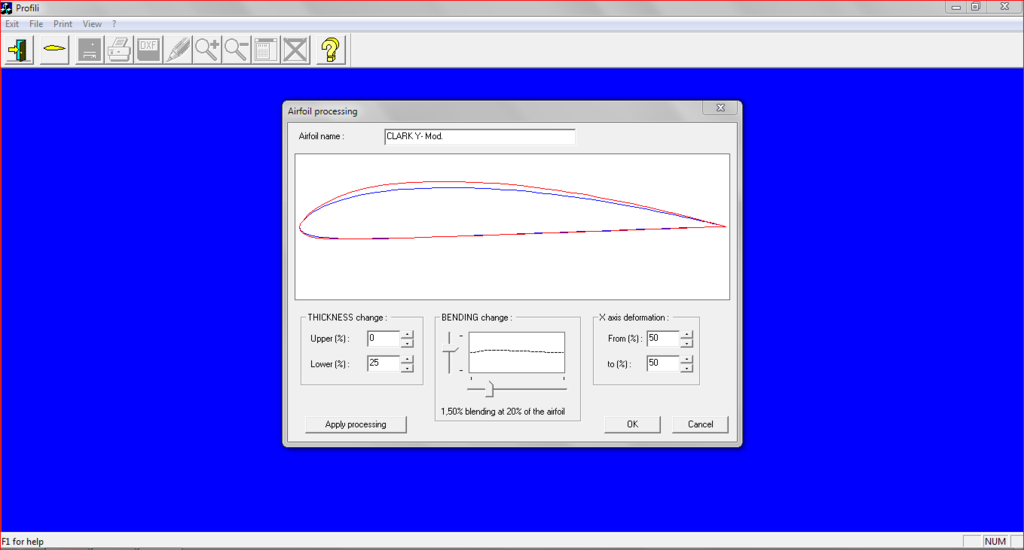Click the Cancel button in dialog

click(700, 424)
